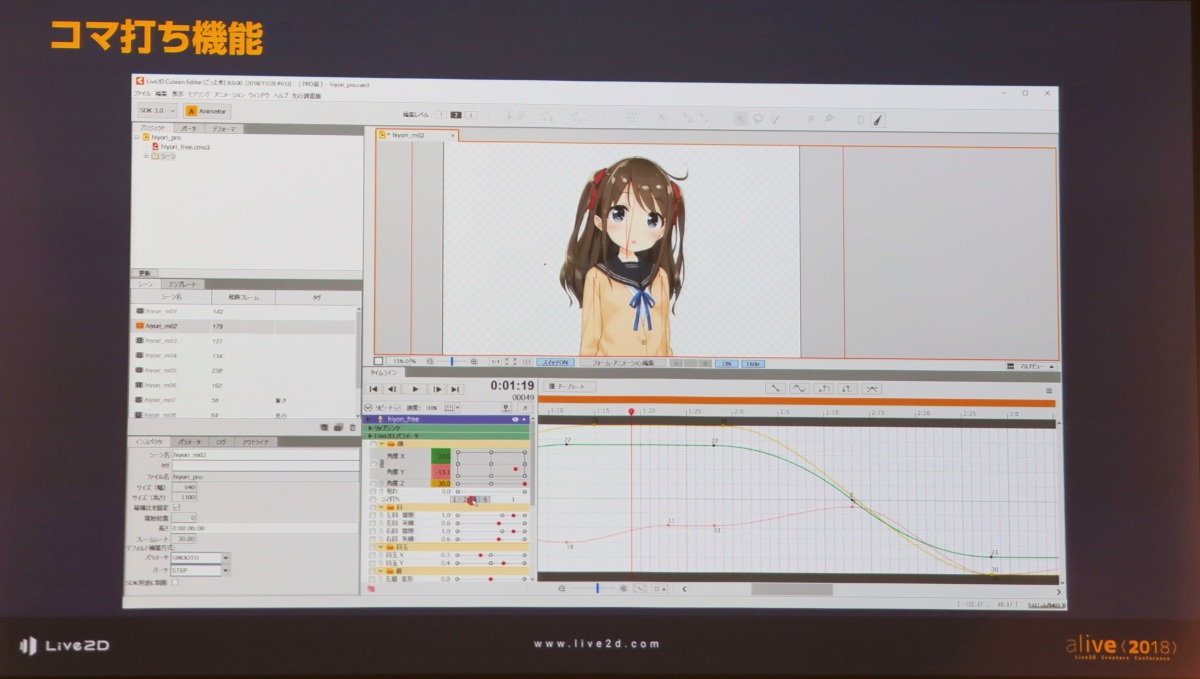Viewport: 1200px width, 679px height.
Task: Toggle the hiyori_free track eye visibility
Action: 515,419
